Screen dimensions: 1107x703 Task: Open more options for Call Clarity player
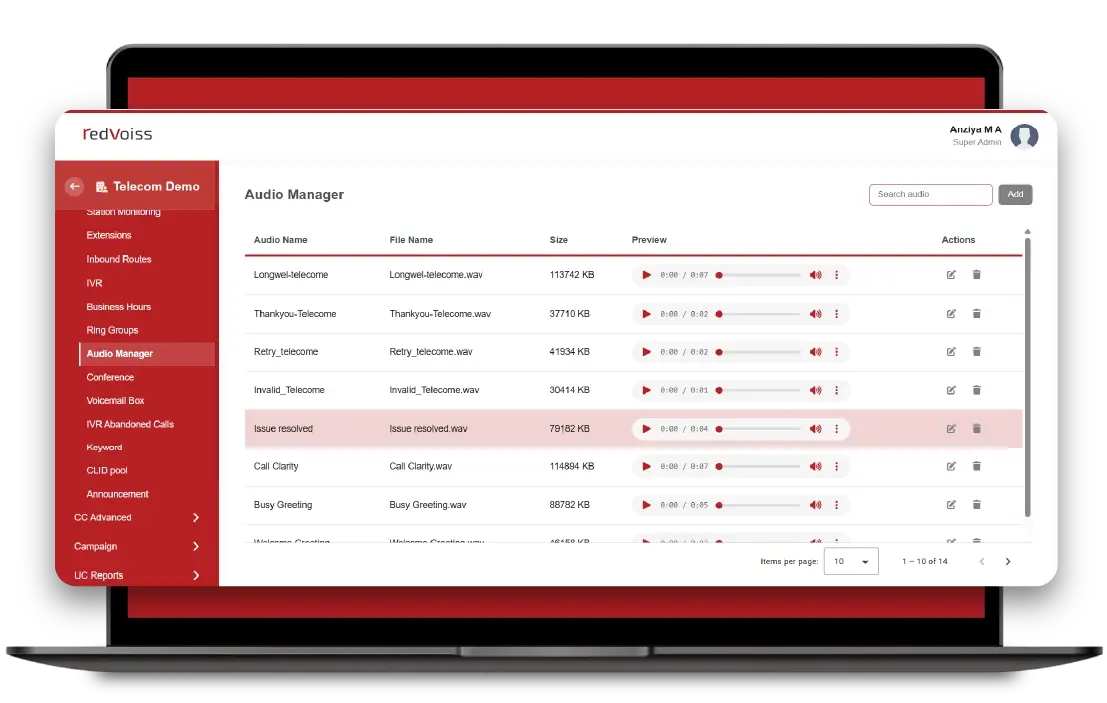pyautogui.click(x=837, y=466)
